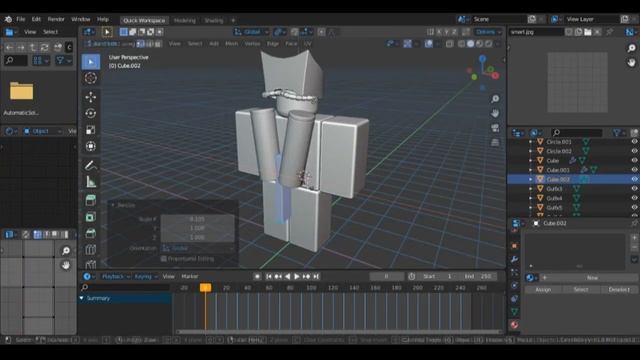Switch perspective/orthographic grid icon in viewport

tap(495, 142)
